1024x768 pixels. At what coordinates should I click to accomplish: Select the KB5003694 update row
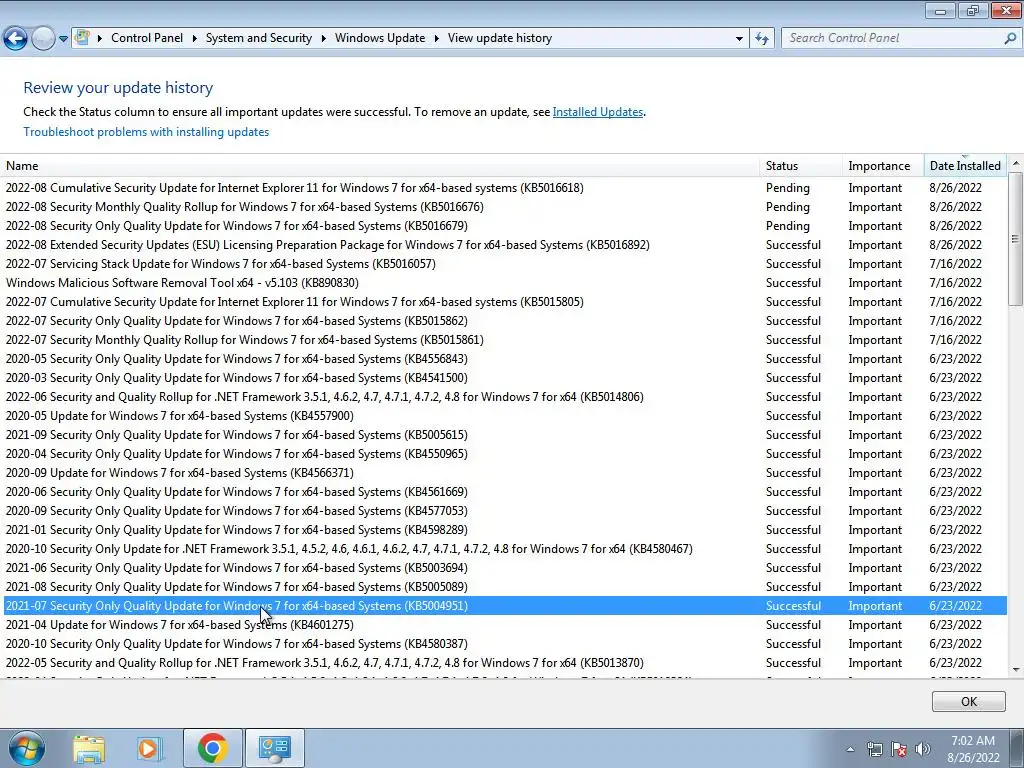[503, 568]
